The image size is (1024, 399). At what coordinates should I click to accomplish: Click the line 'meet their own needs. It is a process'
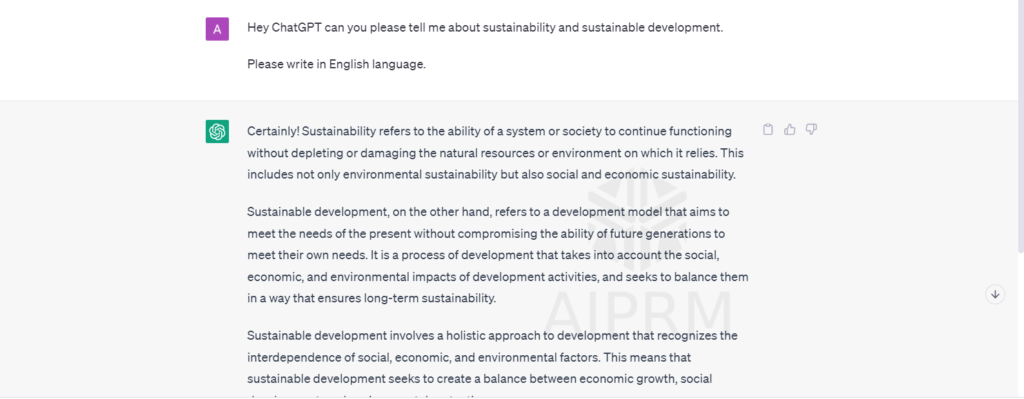point(483,255)
